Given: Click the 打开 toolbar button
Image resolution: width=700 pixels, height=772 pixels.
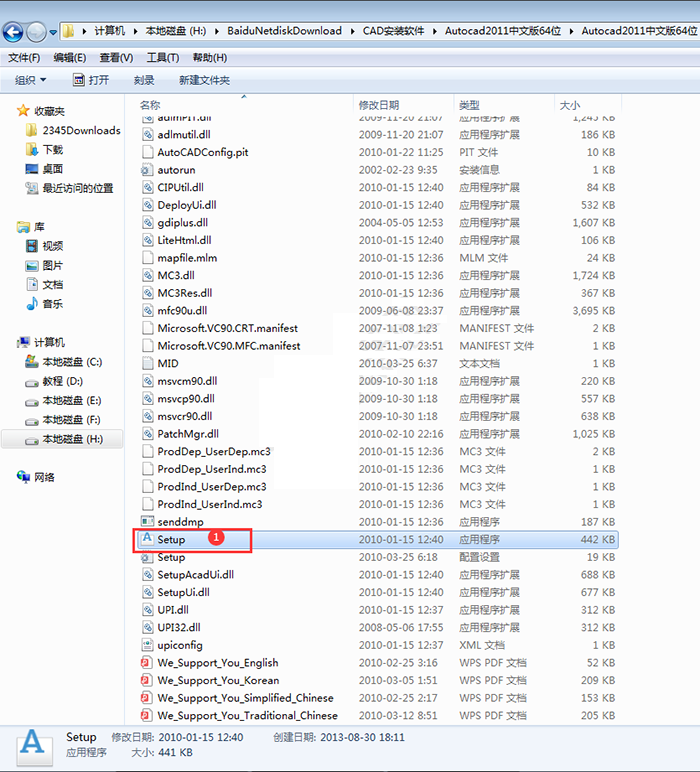Looking at the screenshot, I should pyautogui.click(x=91, y=80).
